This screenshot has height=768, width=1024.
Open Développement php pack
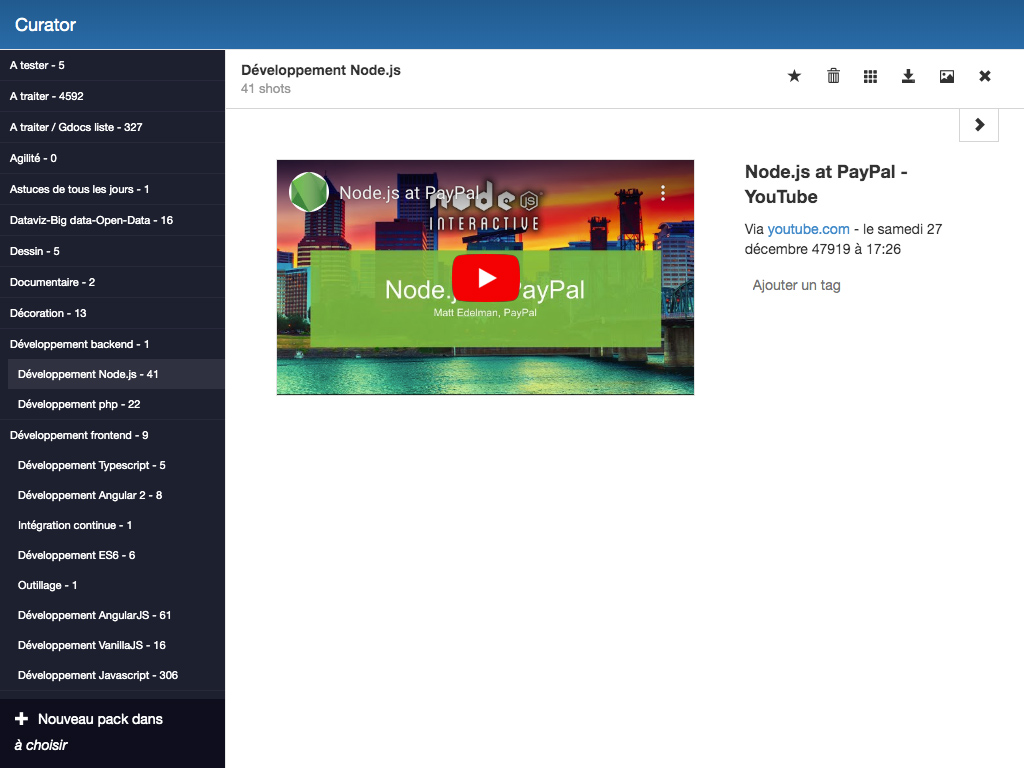[79, 404]
